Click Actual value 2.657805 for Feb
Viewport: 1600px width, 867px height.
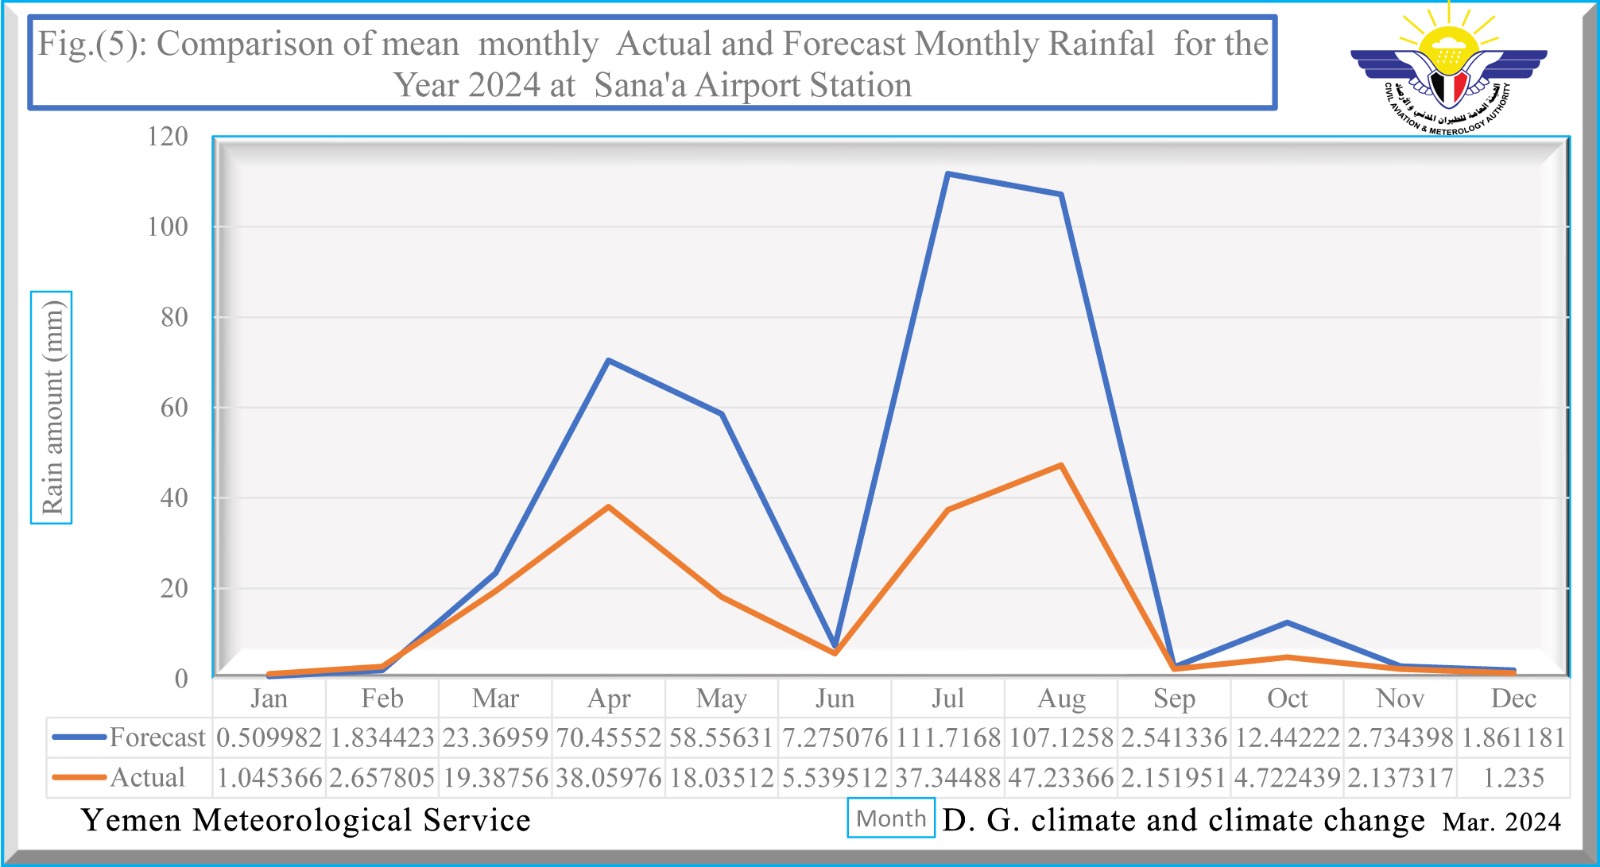[382, 778]
